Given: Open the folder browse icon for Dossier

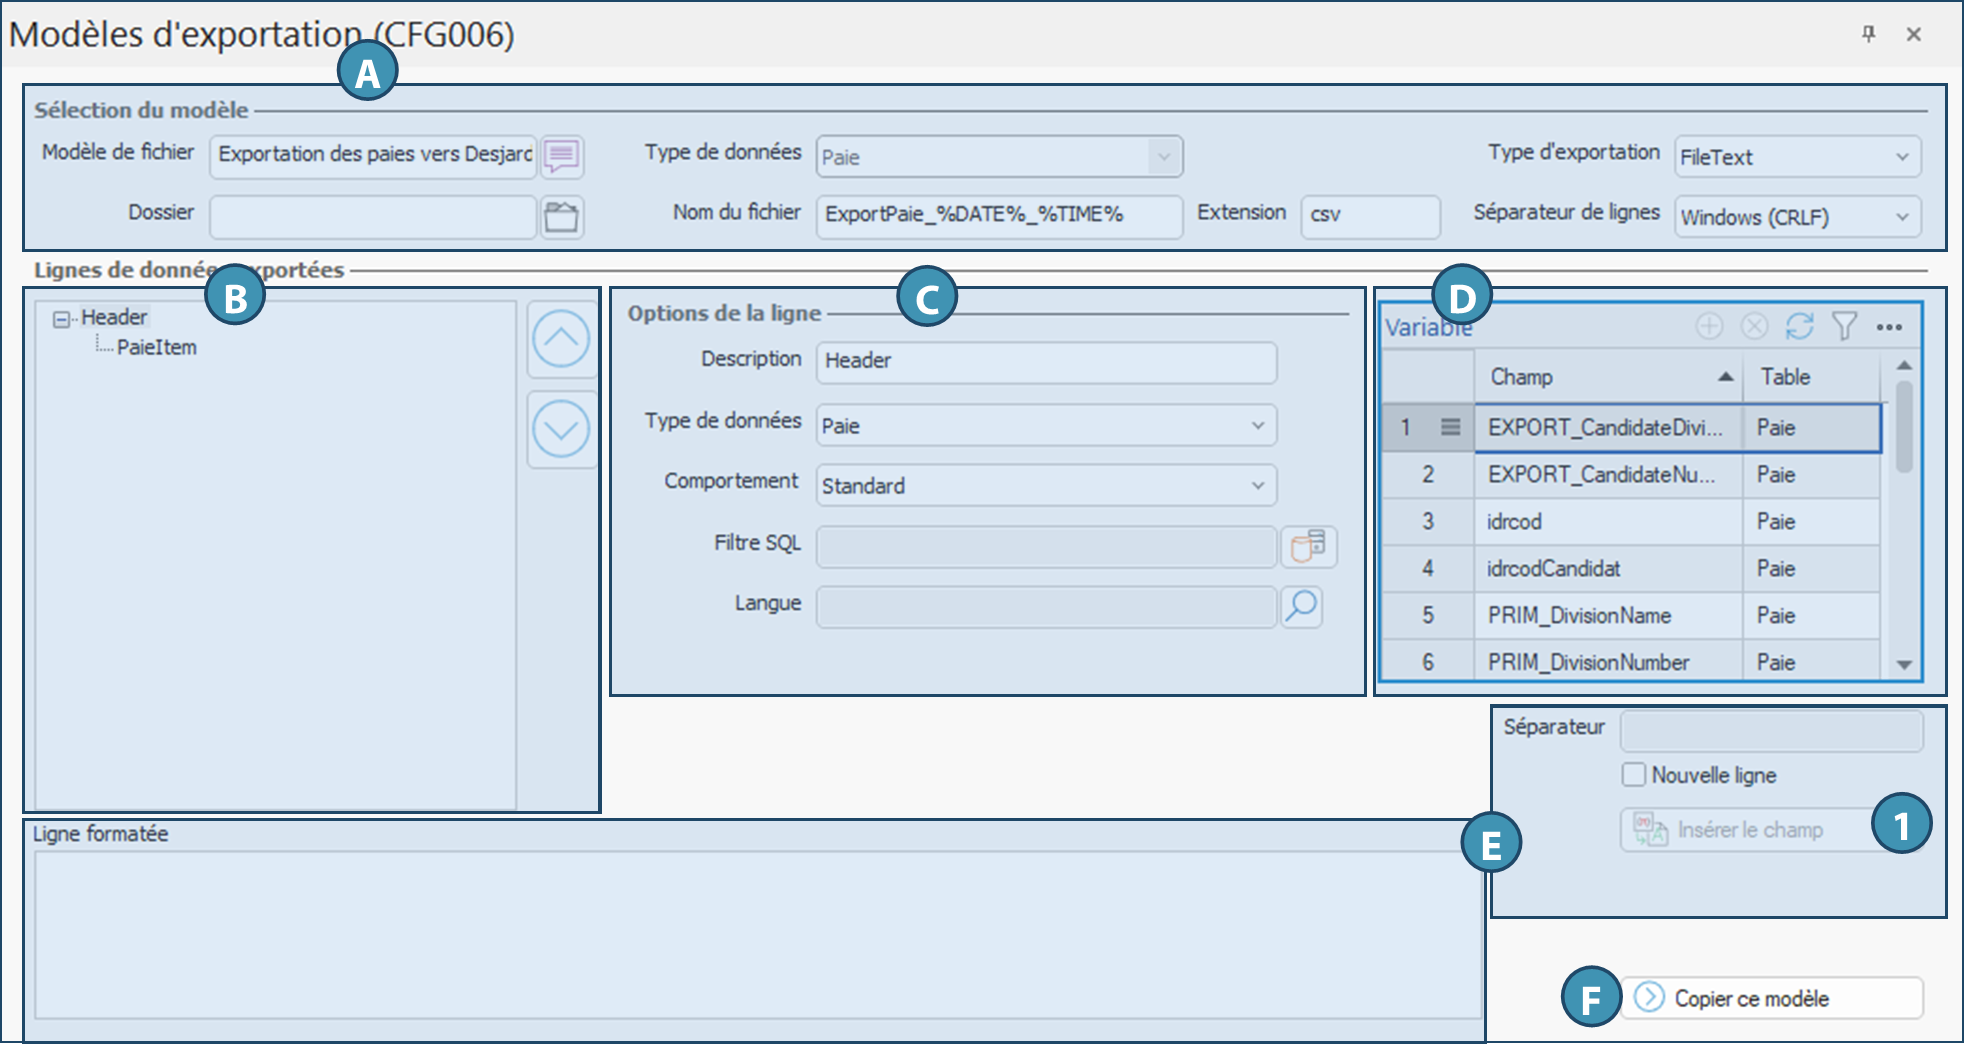Looking at the screenshot, I should pyautogui.click(x=562, y=217).
